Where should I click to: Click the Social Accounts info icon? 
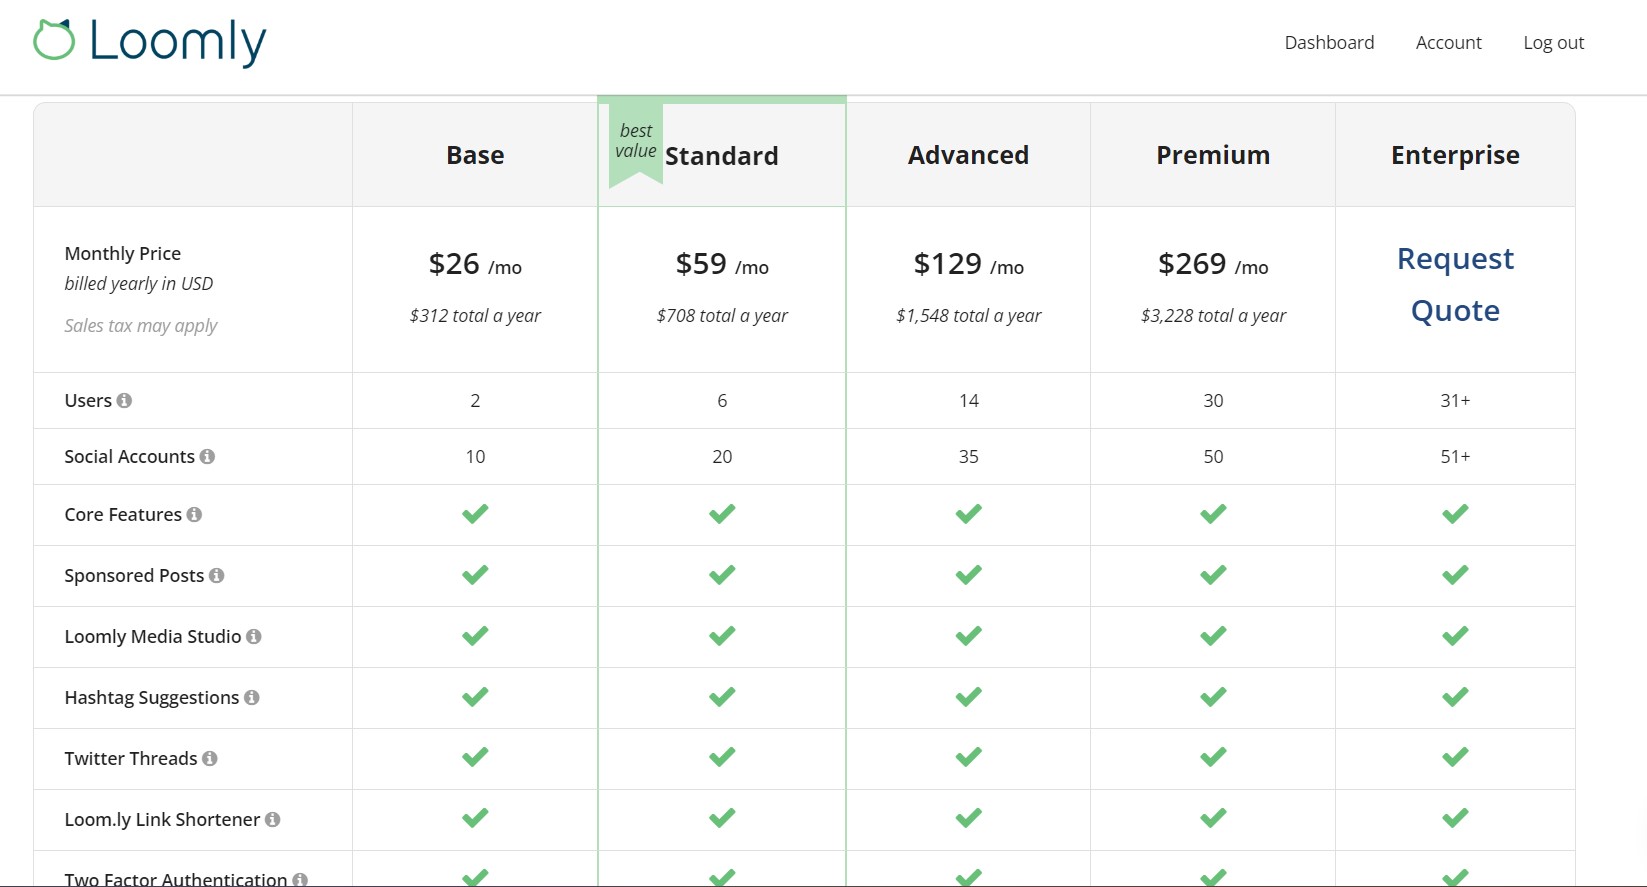(x=207, y=456)
